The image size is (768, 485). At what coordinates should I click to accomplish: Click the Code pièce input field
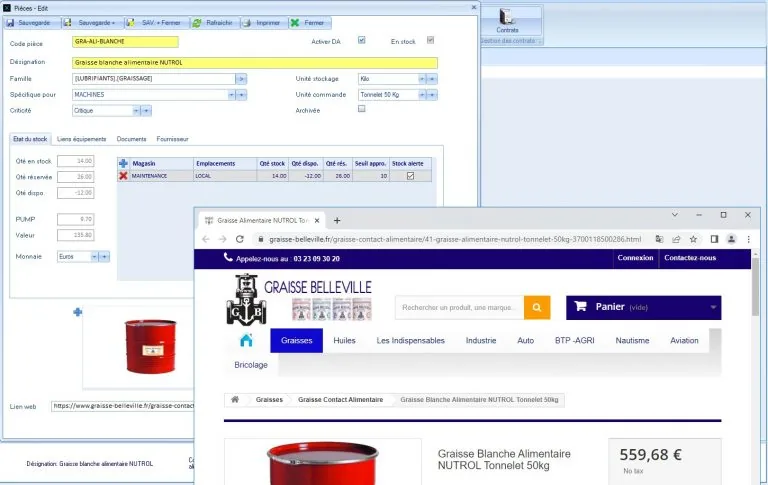(x=125, y=42)
